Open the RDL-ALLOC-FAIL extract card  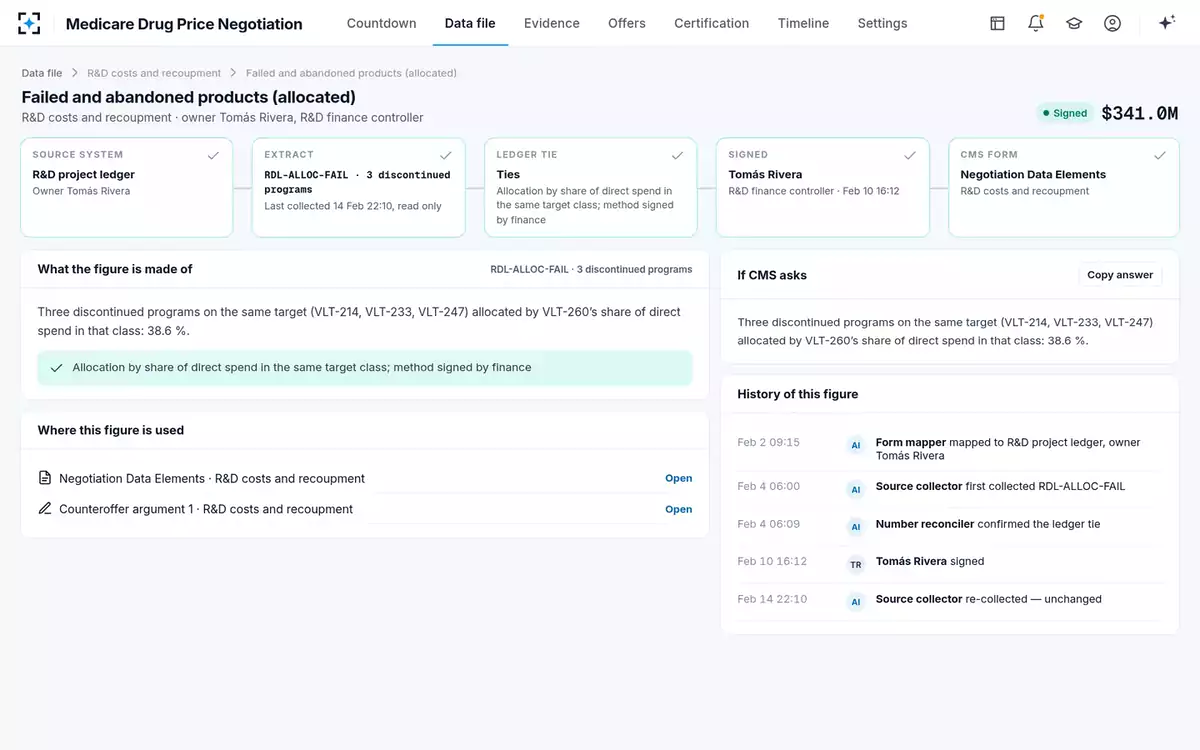pyautogui.click(x=359, y=187)
